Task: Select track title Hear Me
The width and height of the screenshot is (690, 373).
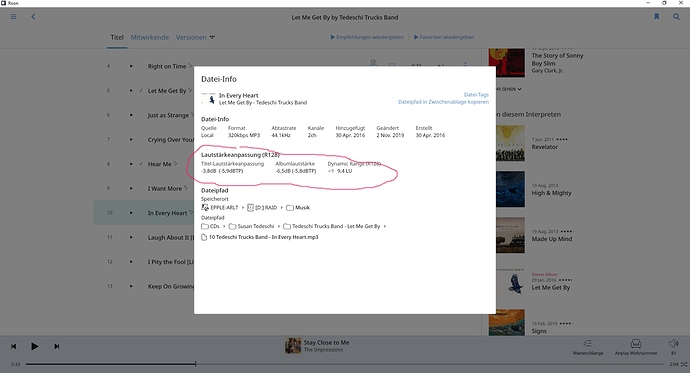Action: click(x=159, y=164)
